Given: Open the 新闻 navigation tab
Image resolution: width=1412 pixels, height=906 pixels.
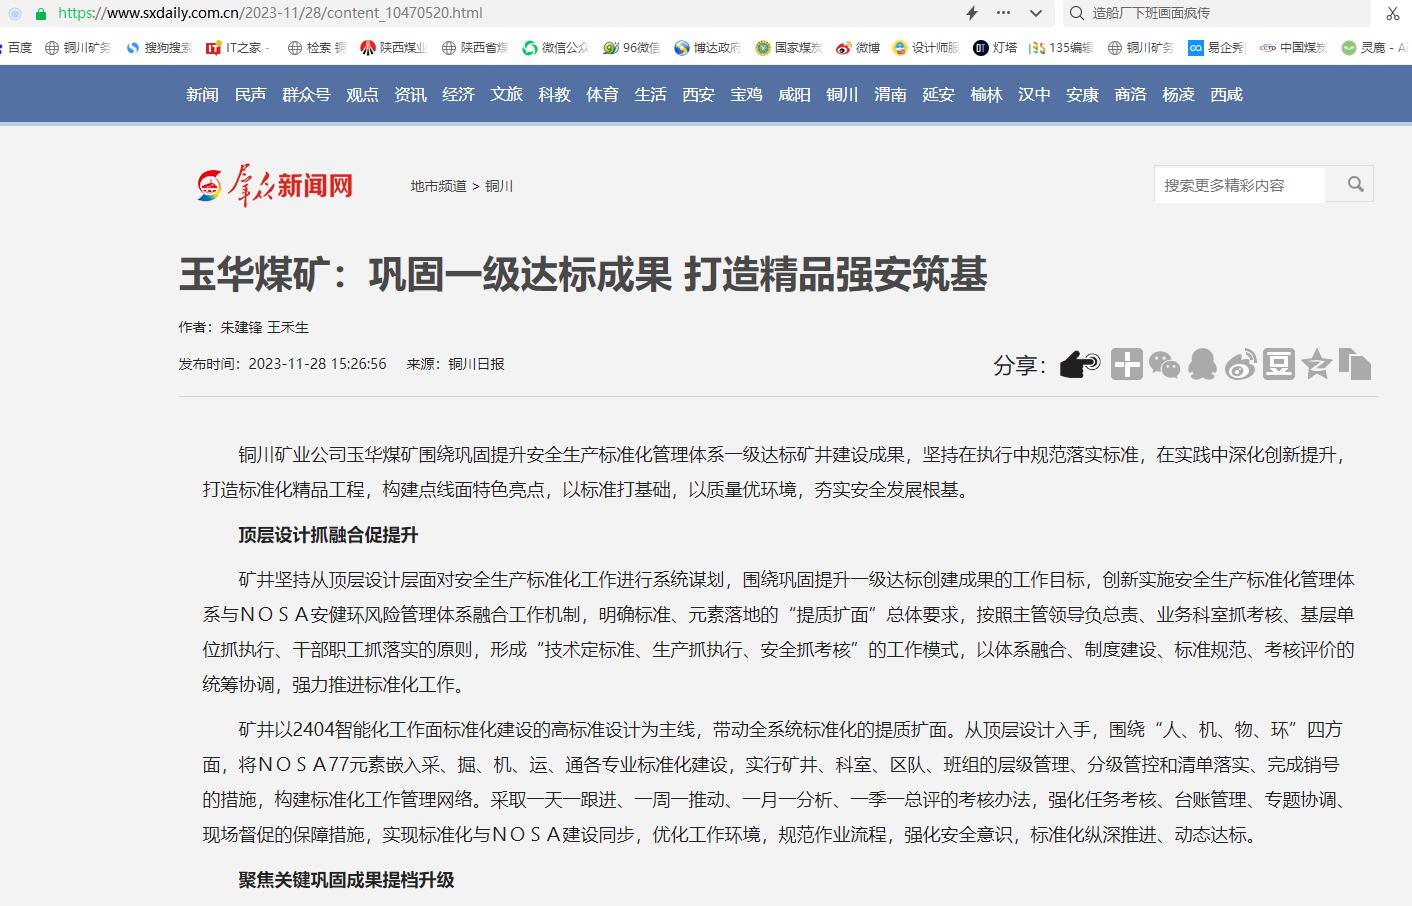Looking at the screenshot, I should [x=202, y=94].
